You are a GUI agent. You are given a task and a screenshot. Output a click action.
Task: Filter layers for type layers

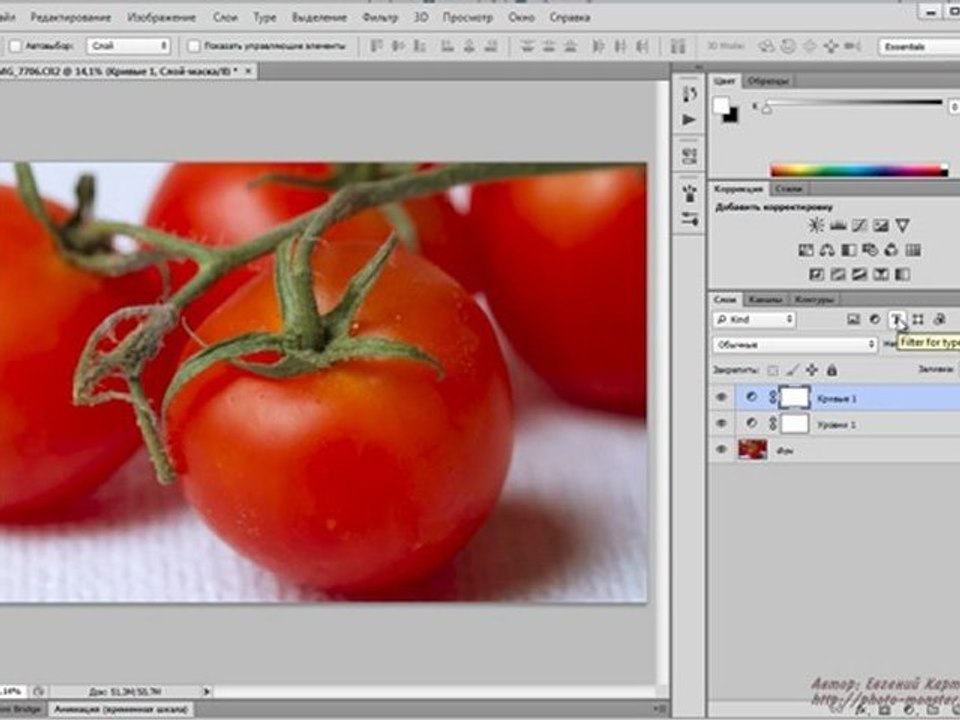click(896, 319)
